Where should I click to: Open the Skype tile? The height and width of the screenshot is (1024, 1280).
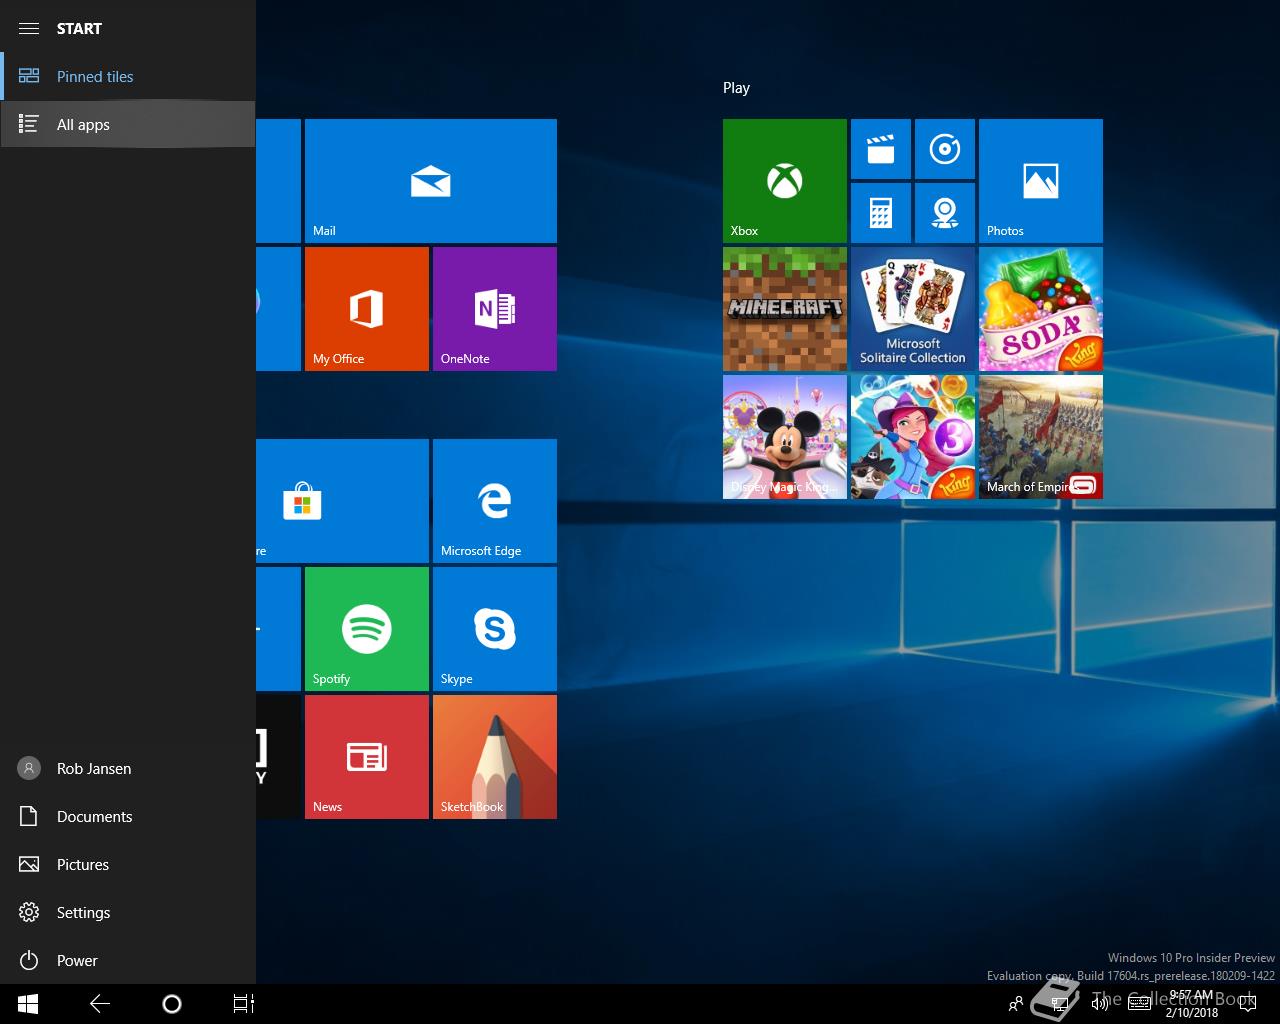pos(494,629)
